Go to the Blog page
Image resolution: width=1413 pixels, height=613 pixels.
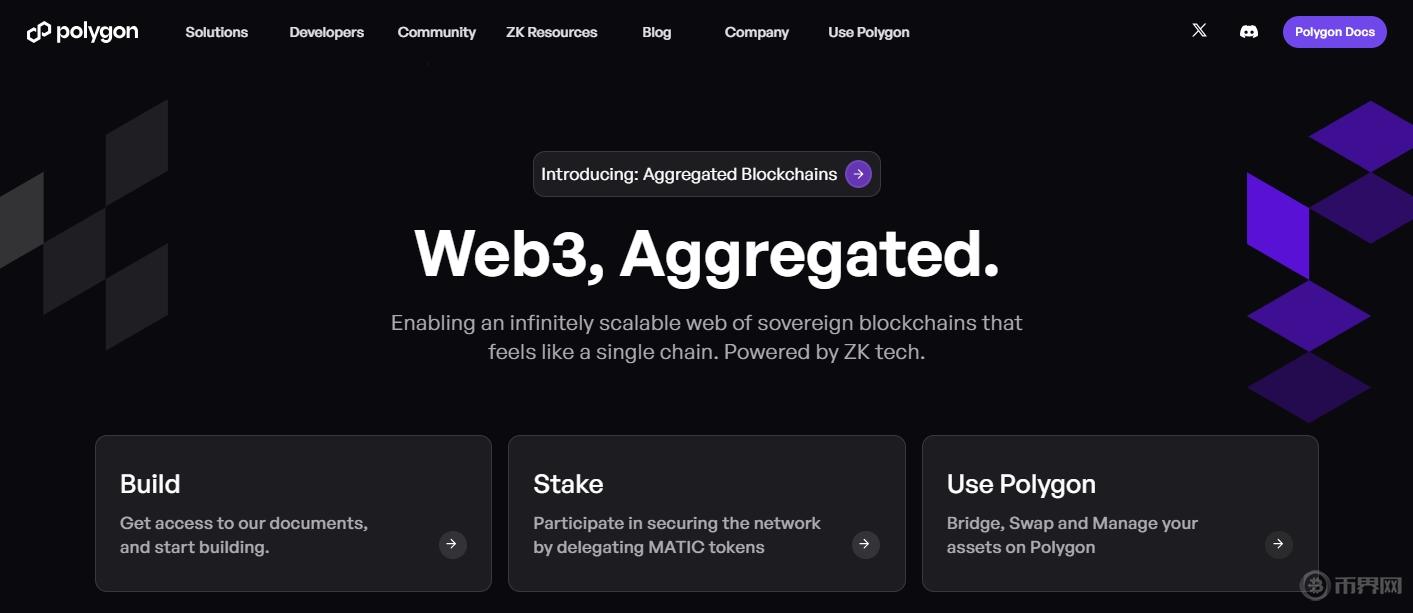[x=656, y=32]
